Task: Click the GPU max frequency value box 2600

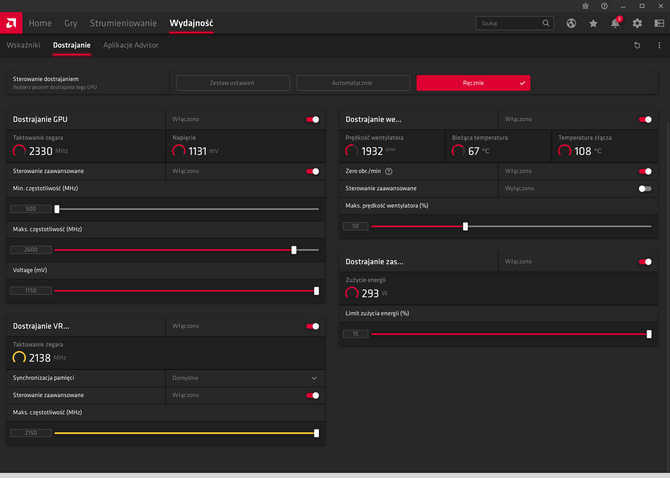Action: (x=31, y=250)
